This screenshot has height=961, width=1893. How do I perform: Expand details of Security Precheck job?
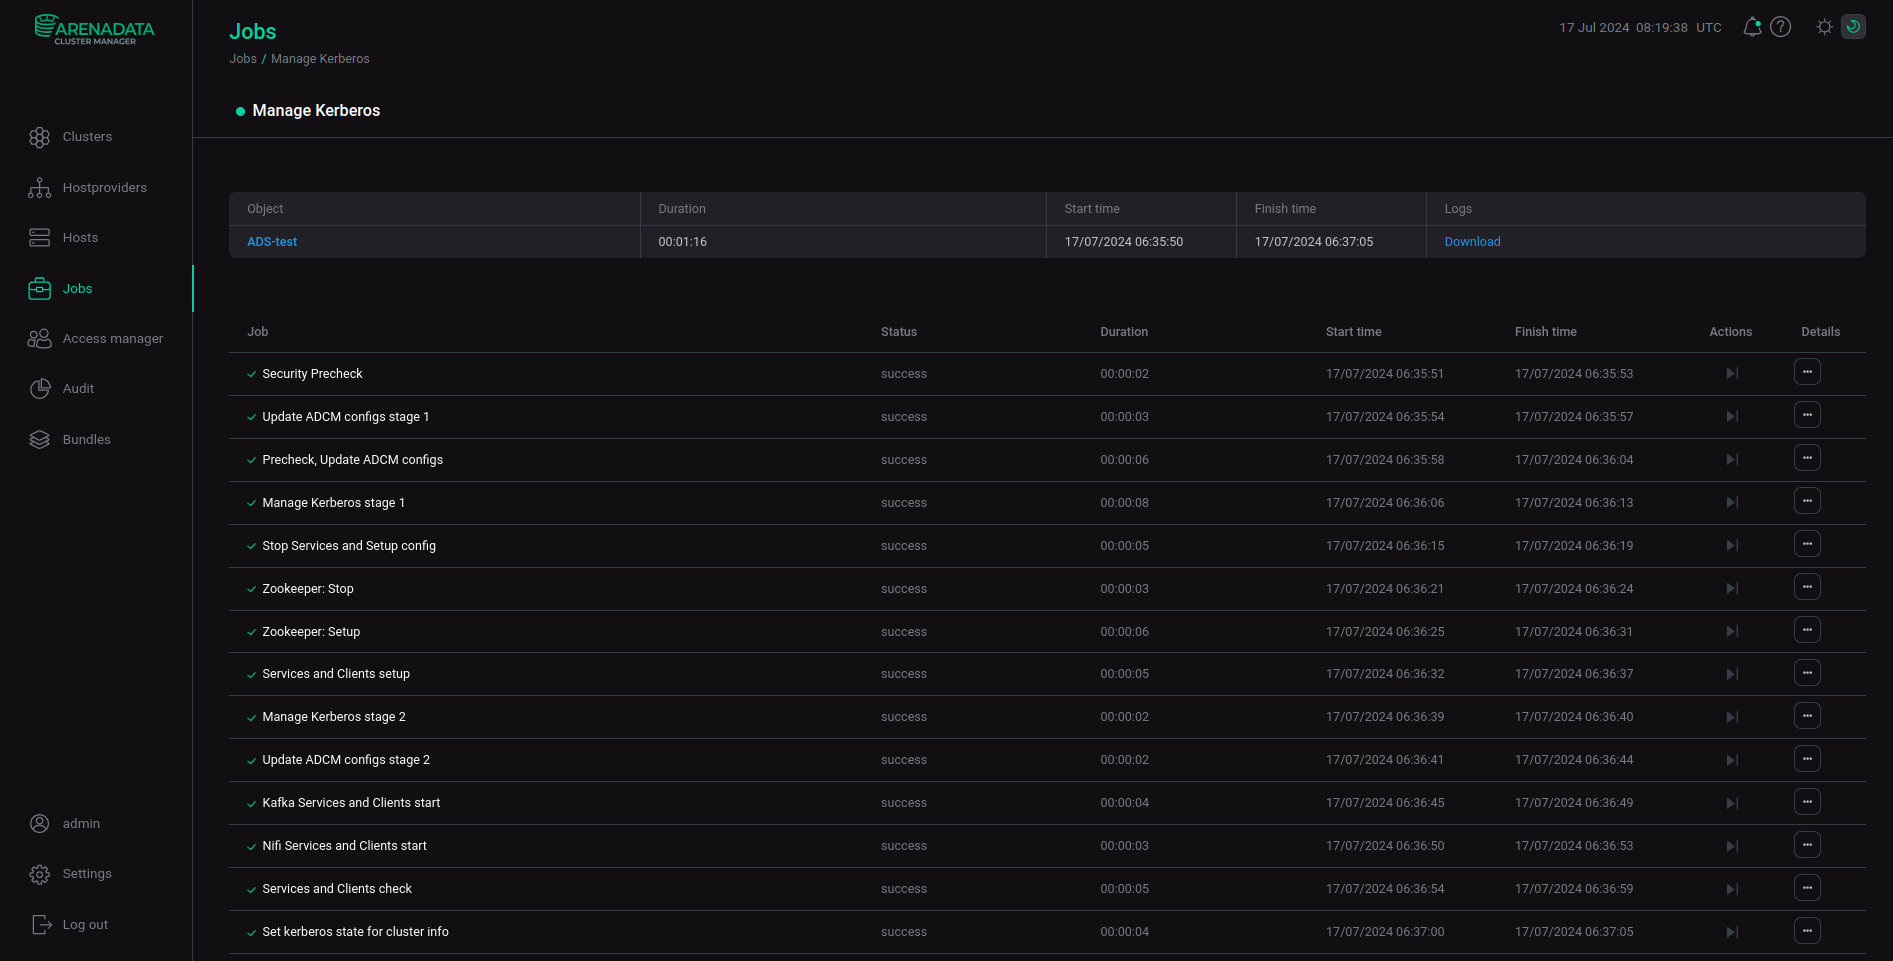(x=1807, y=372)
